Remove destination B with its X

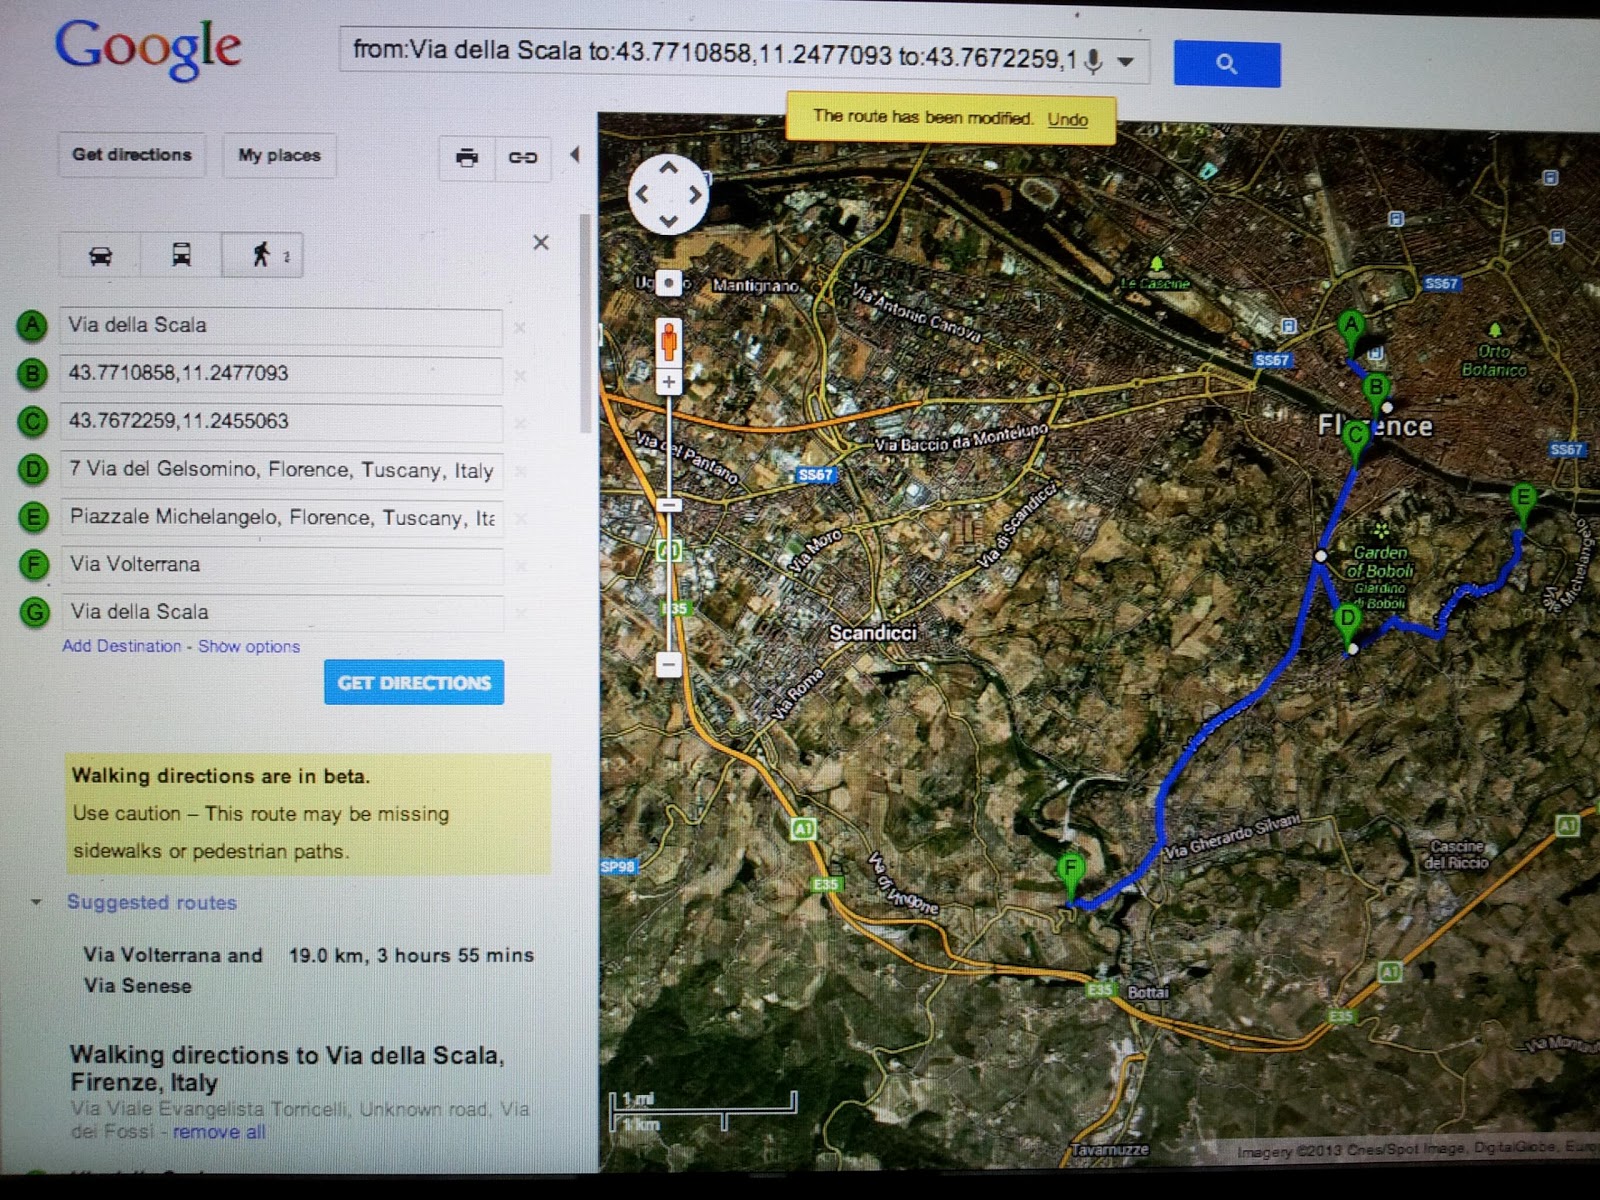(x=520, y=376)
